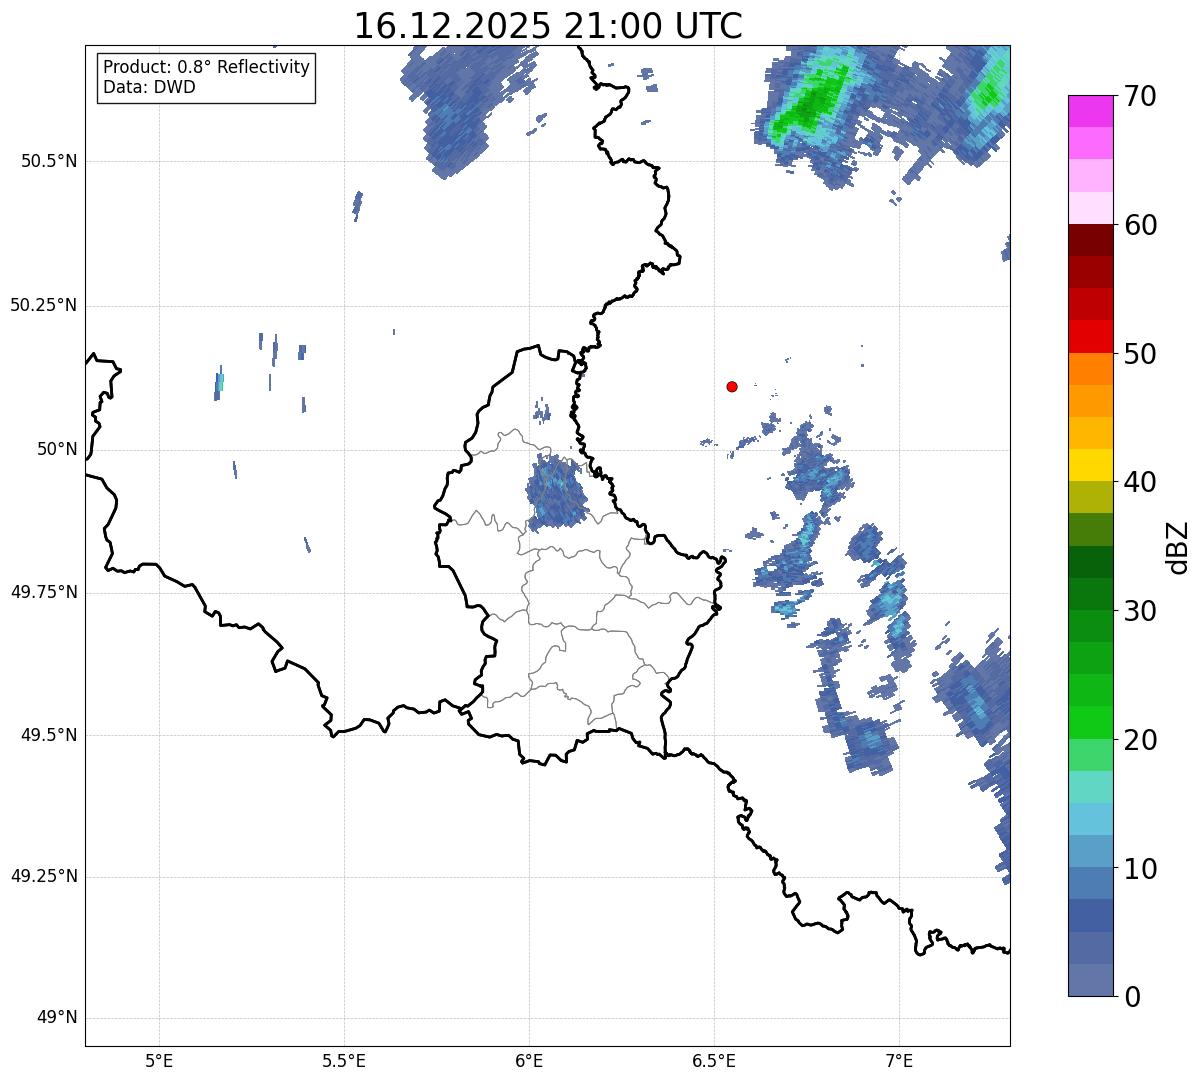The width and height of the screenshot is (1202, 1081).
Task: Click the colorbar tick value 40
Action: coord(1140,482)
